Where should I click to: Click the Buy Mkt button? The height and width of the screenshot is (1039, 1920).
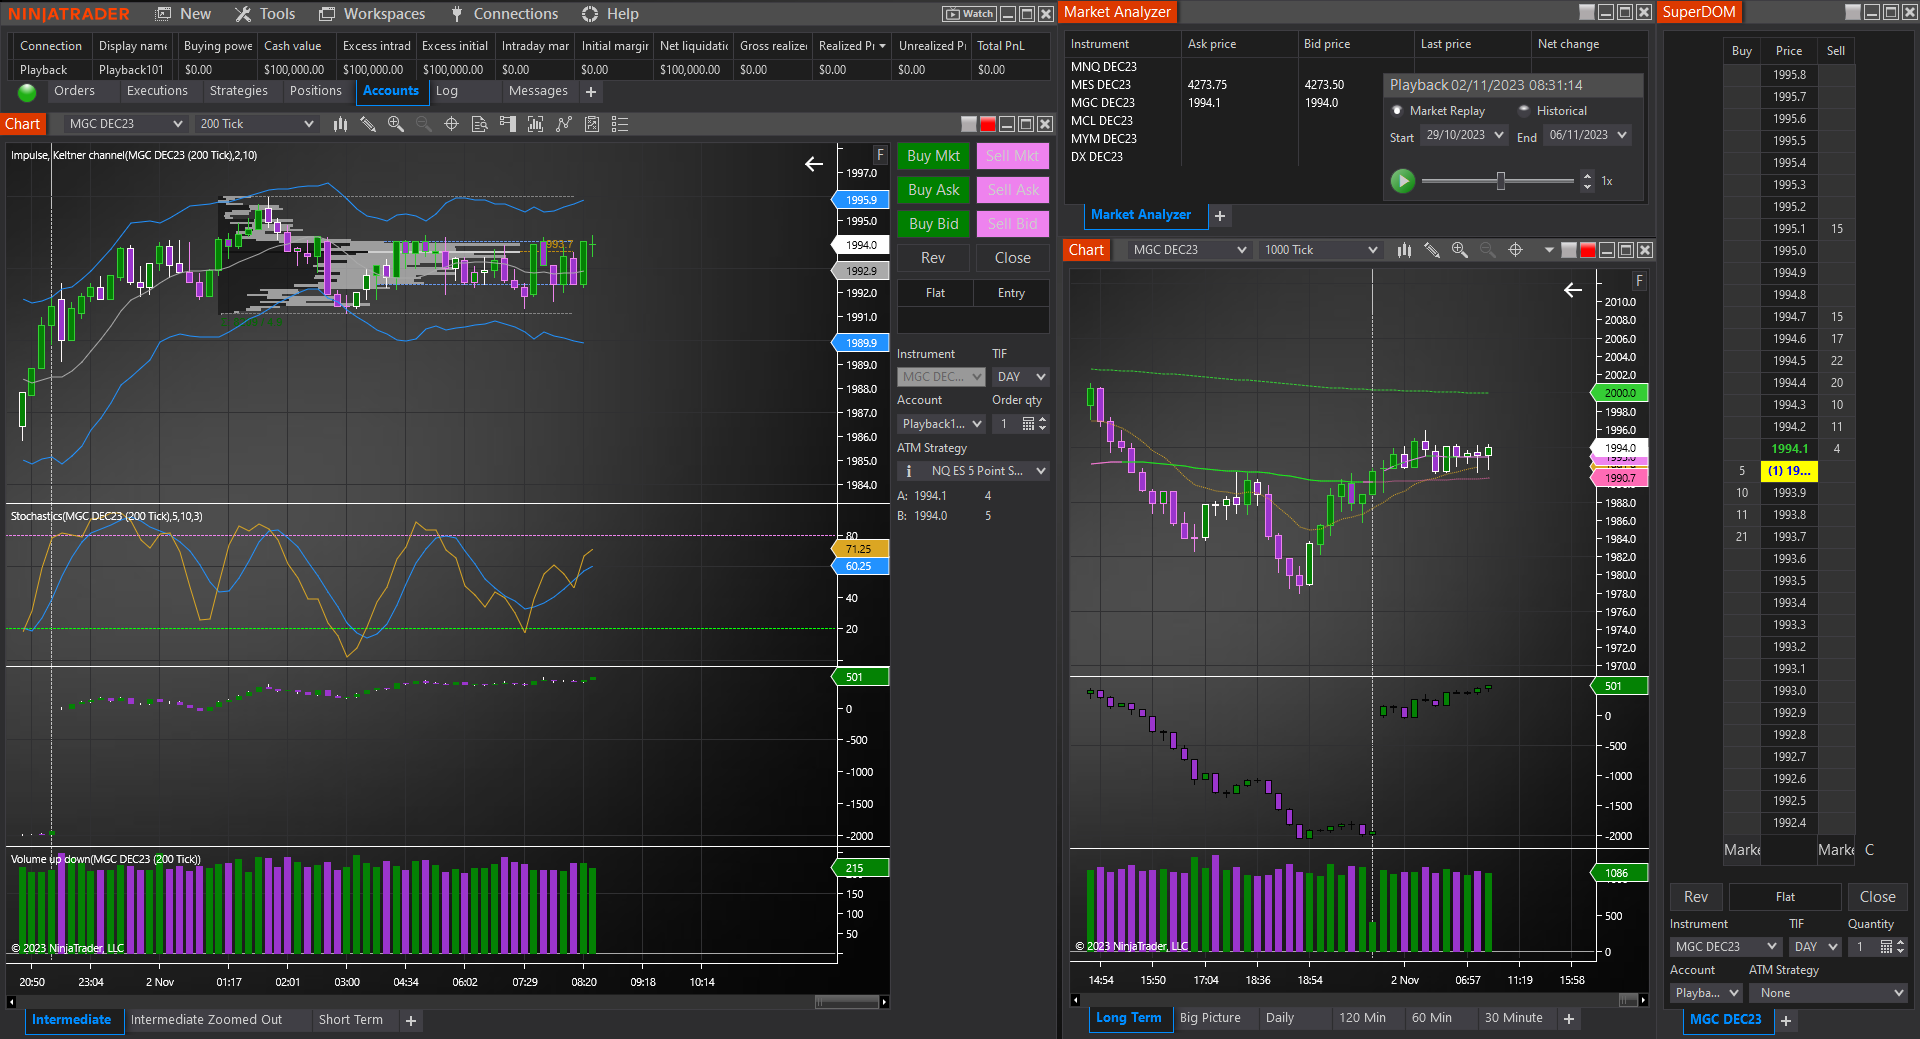[x=933, y=156]
